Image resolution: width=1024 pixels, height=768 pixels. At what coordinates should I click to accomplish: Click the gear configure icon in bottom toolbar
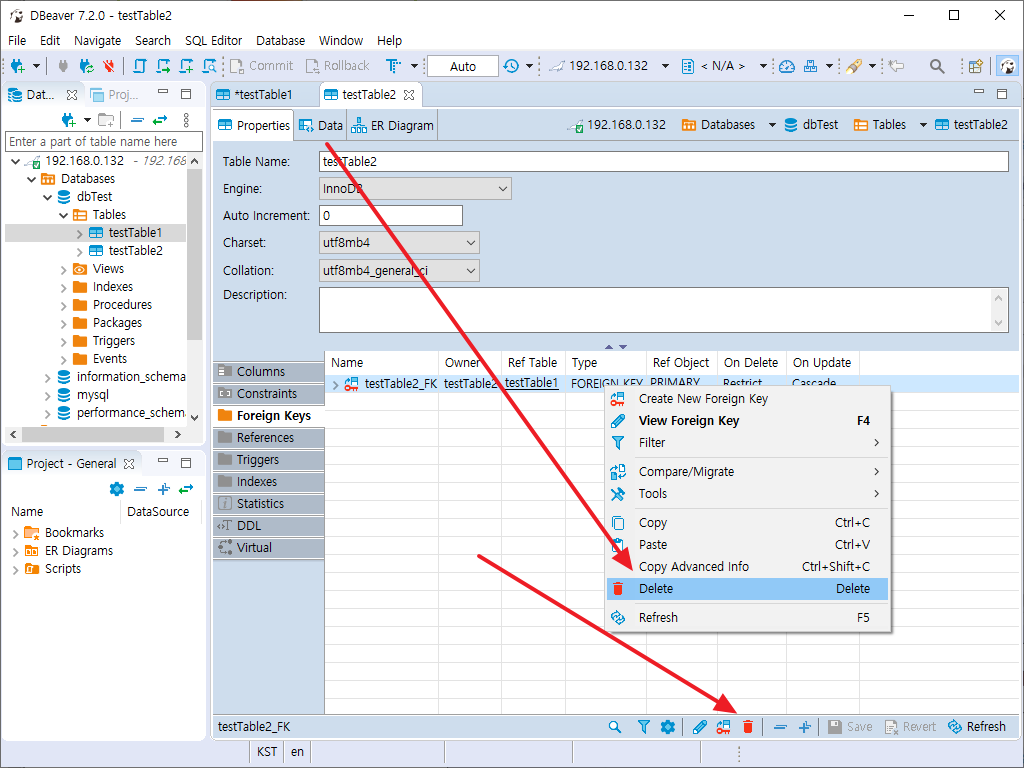[667, 727]
